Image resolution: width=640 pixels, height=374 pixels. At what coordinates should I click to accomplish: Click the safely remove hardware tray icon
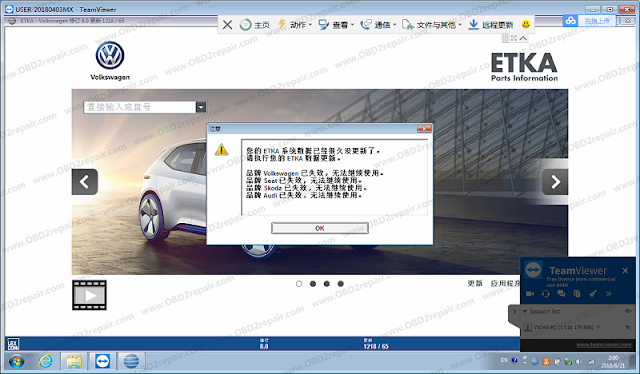click(568, 361)
